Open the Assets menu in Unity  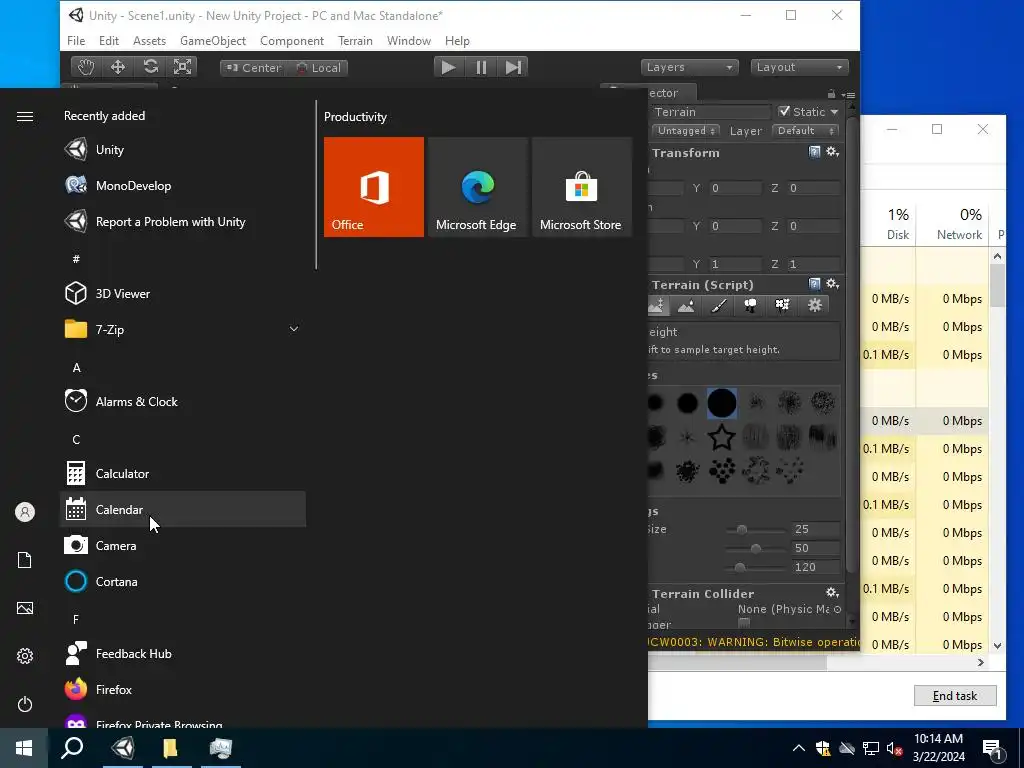tap(150, 40)
